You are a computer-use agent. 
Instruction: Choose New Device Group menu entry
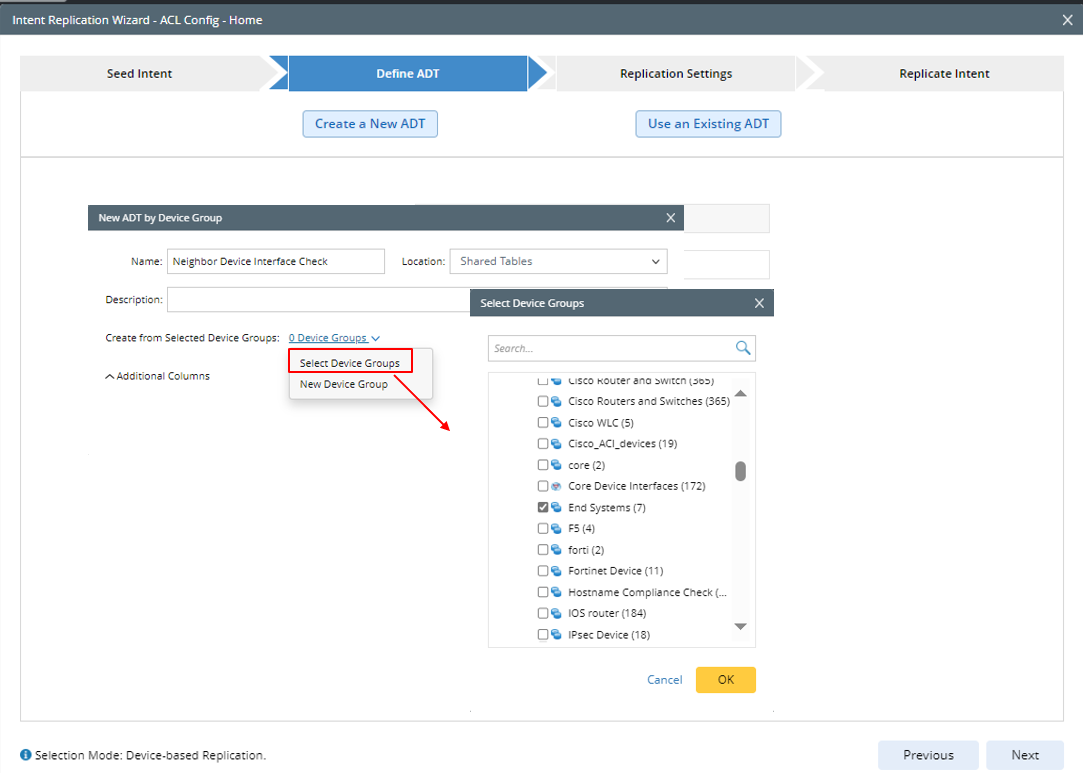coord(344,384)
